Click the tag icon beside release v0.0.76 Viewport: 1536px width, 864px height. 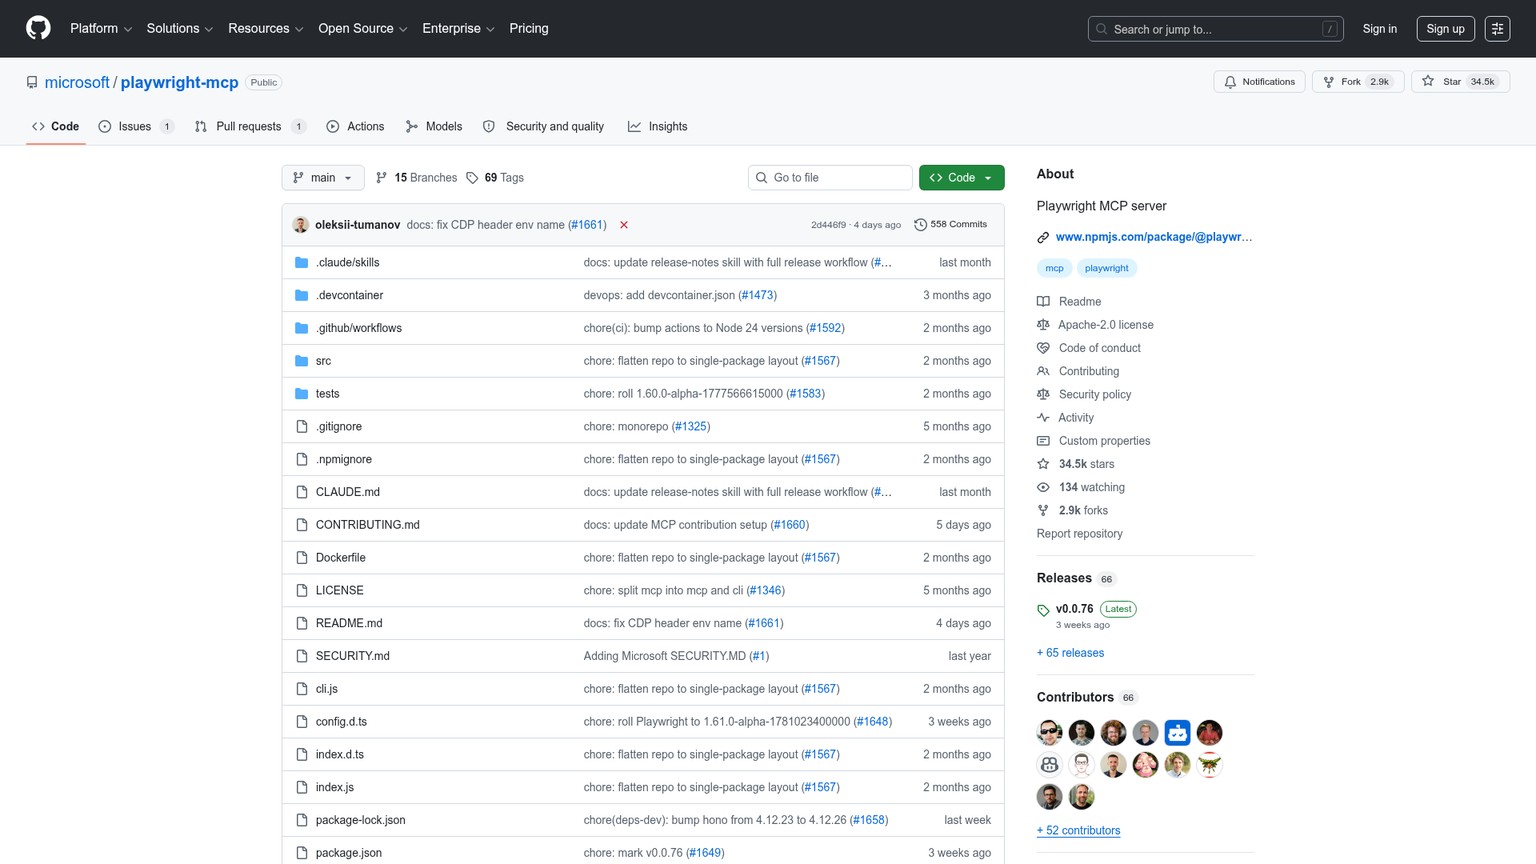1043,610
